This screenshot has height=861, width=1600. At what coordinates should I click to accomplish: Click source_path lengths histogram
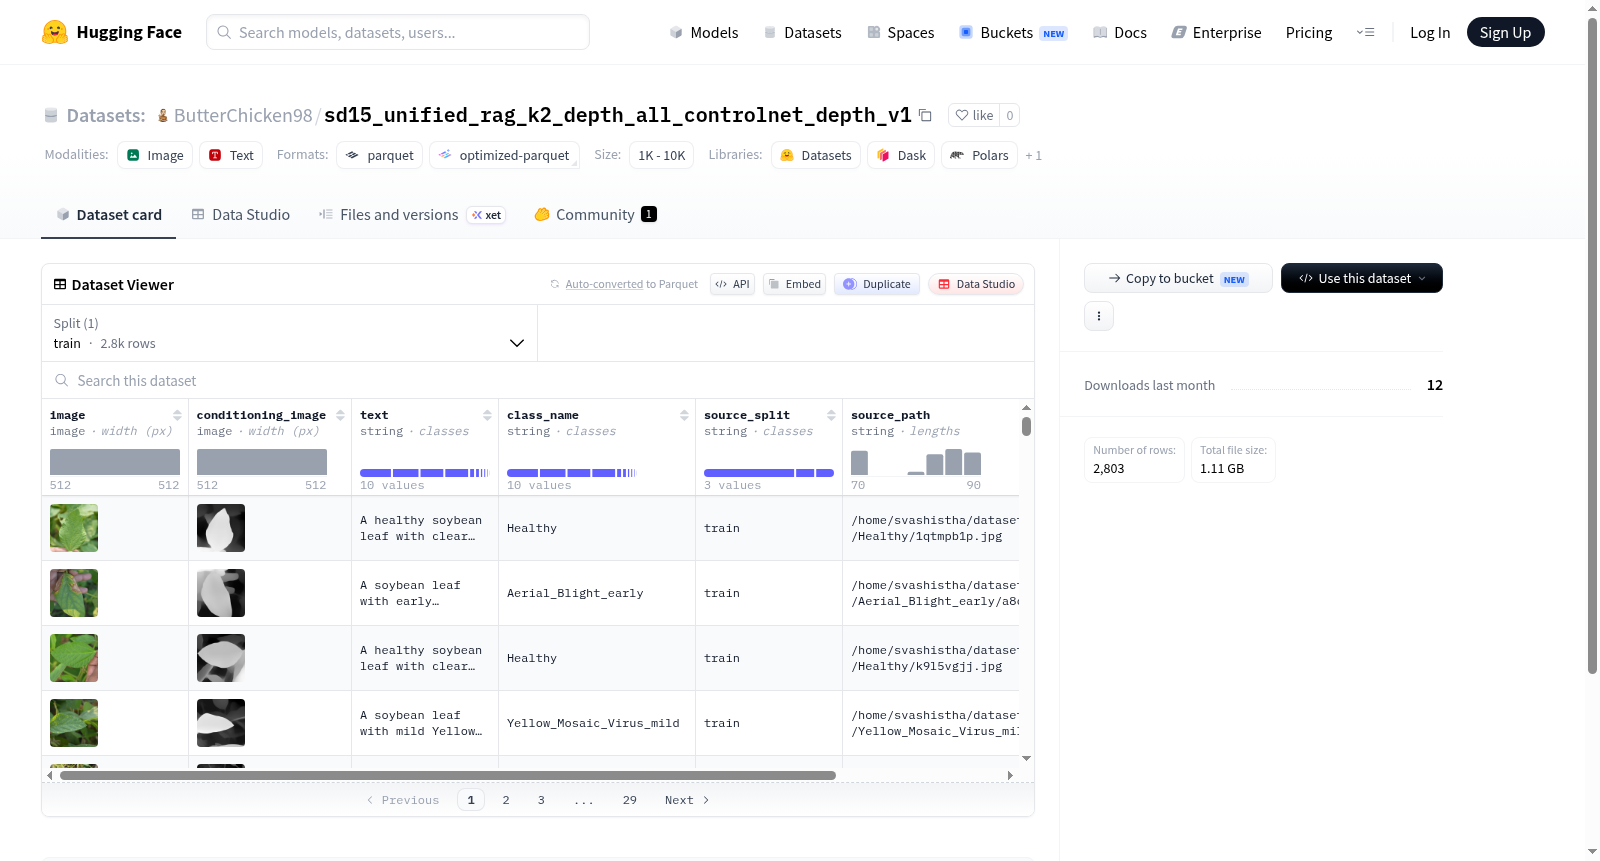coord(916,462)
